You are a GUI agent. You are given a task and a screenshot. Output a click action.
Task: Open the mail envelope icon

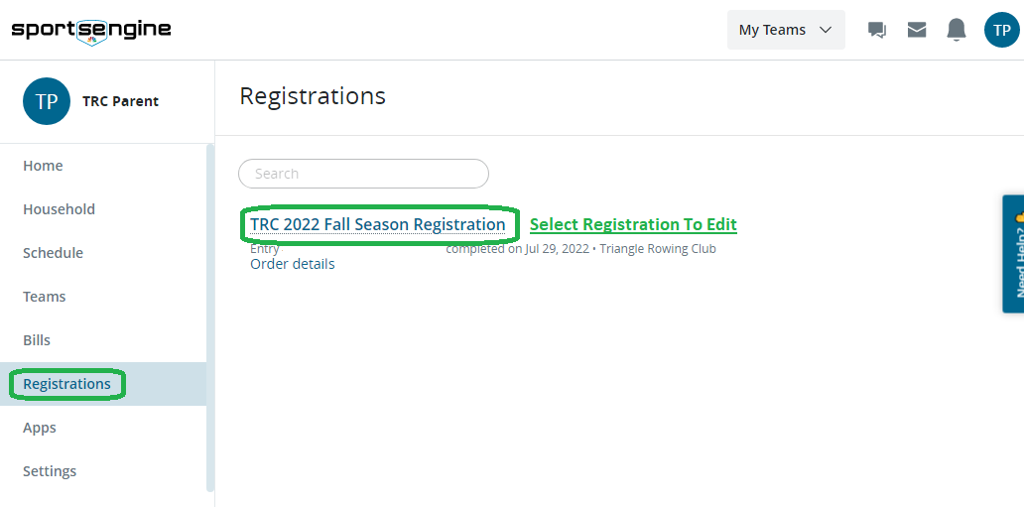tap(917, 30)
